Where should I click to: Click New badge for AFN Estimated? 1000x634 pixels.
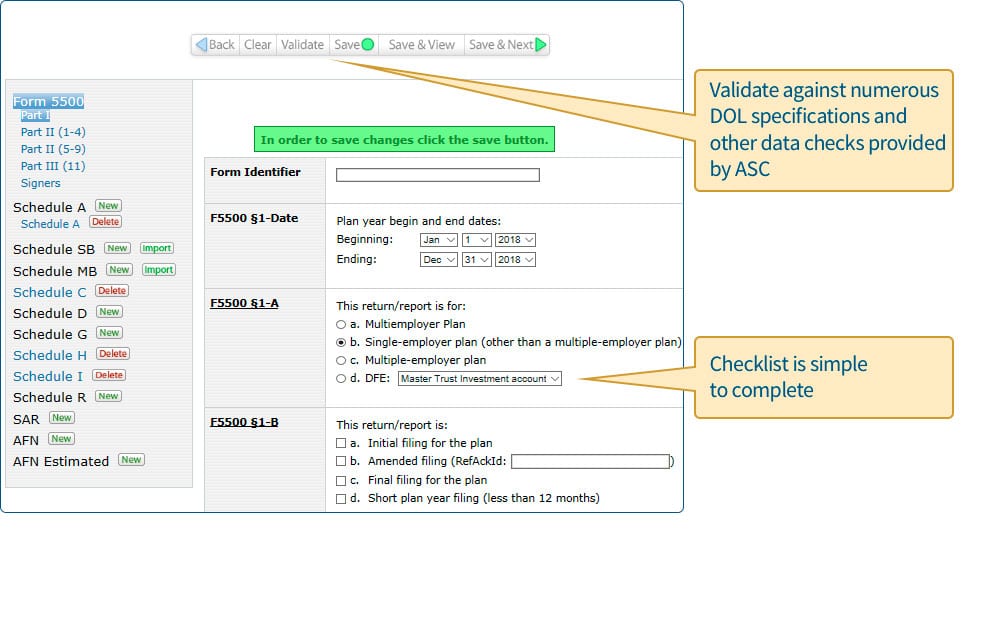click(x=131, y=459)
